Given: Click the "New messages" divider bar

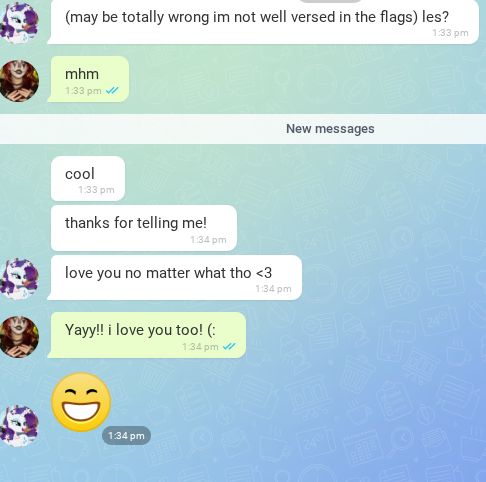Looking at the screenshot, I should (243, 129).
